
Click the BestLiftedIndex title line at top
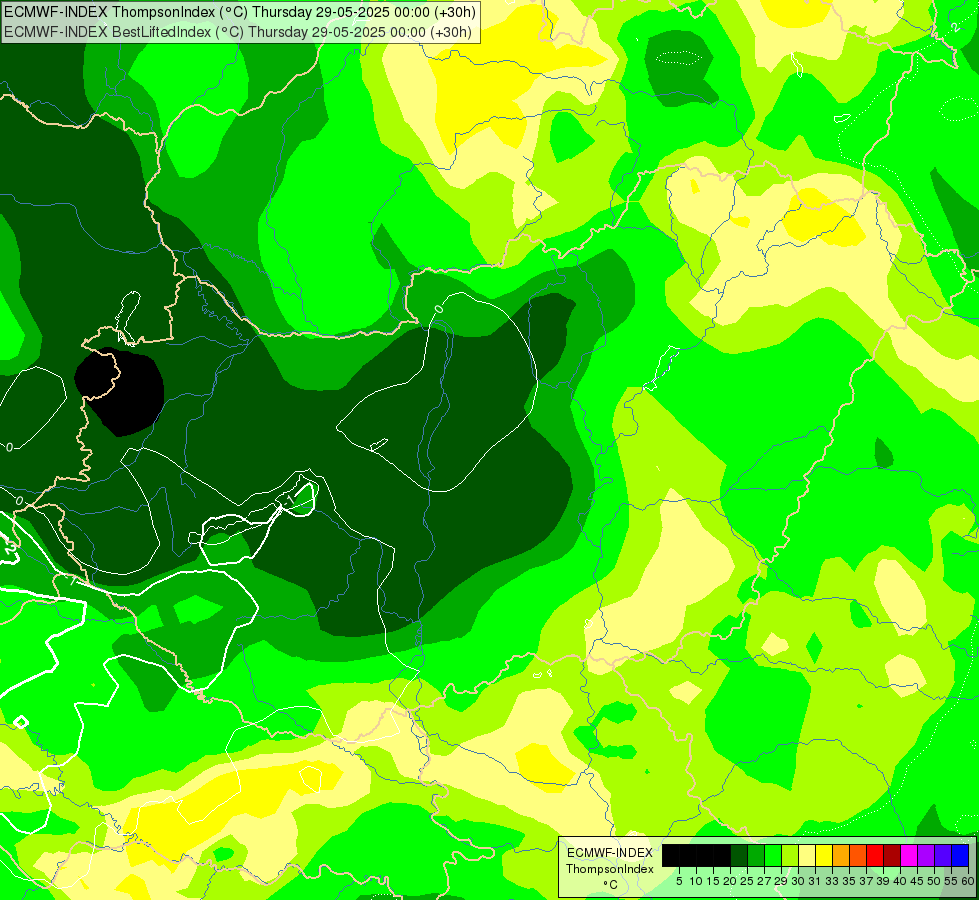(x=238, y=32)
